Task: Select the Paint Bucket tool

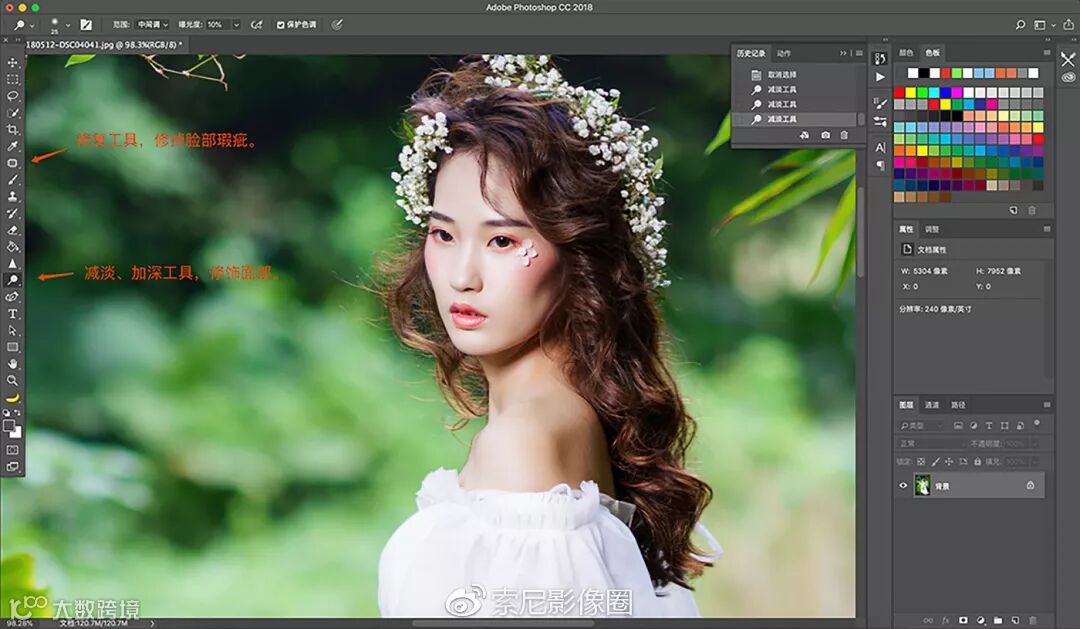Action: click(x=12, y=247)
